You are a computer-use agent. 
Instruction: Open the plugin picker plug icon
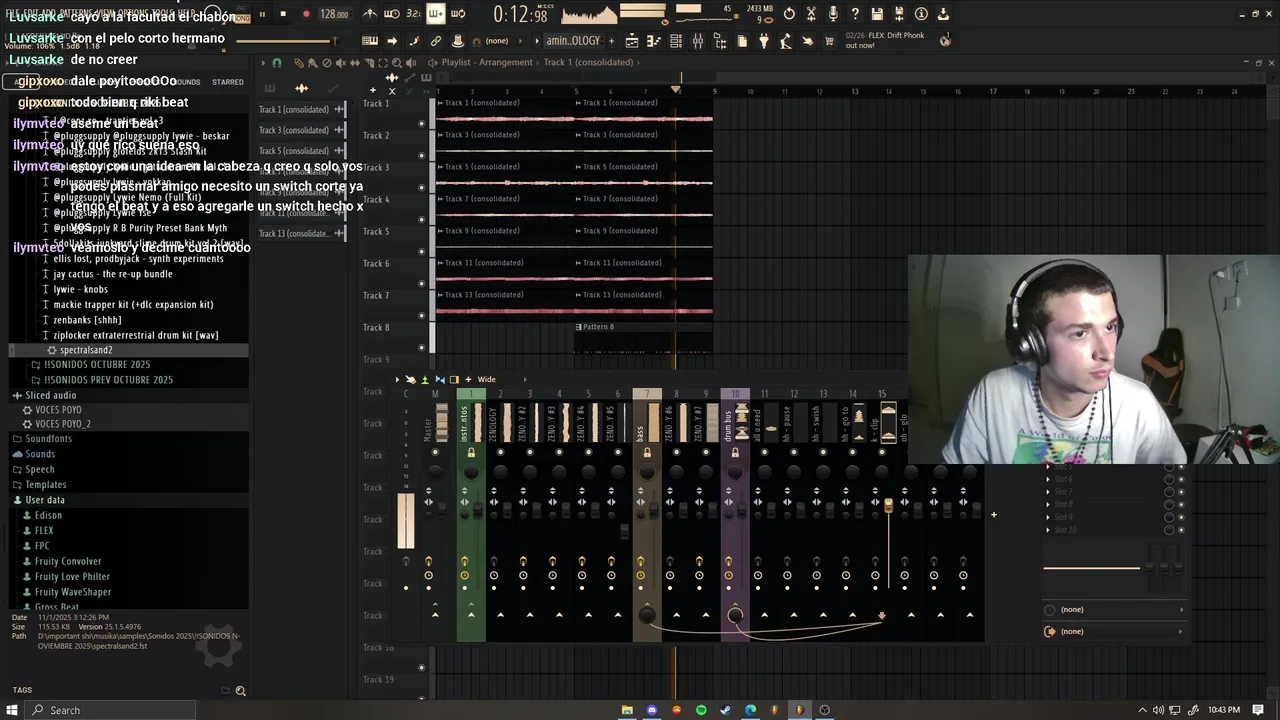tap(764, 41)
